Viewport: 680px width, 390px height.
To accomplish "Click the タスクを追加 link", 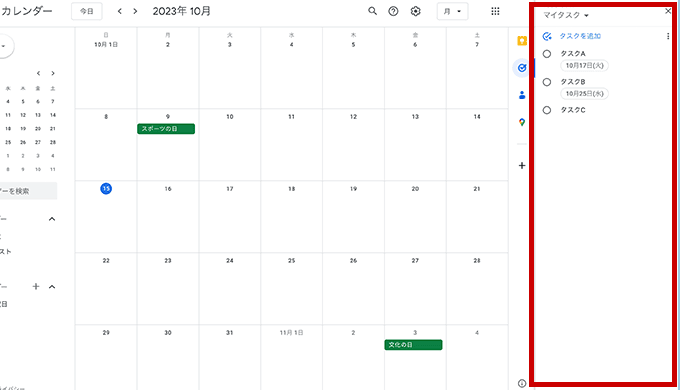I will (580, 36).
